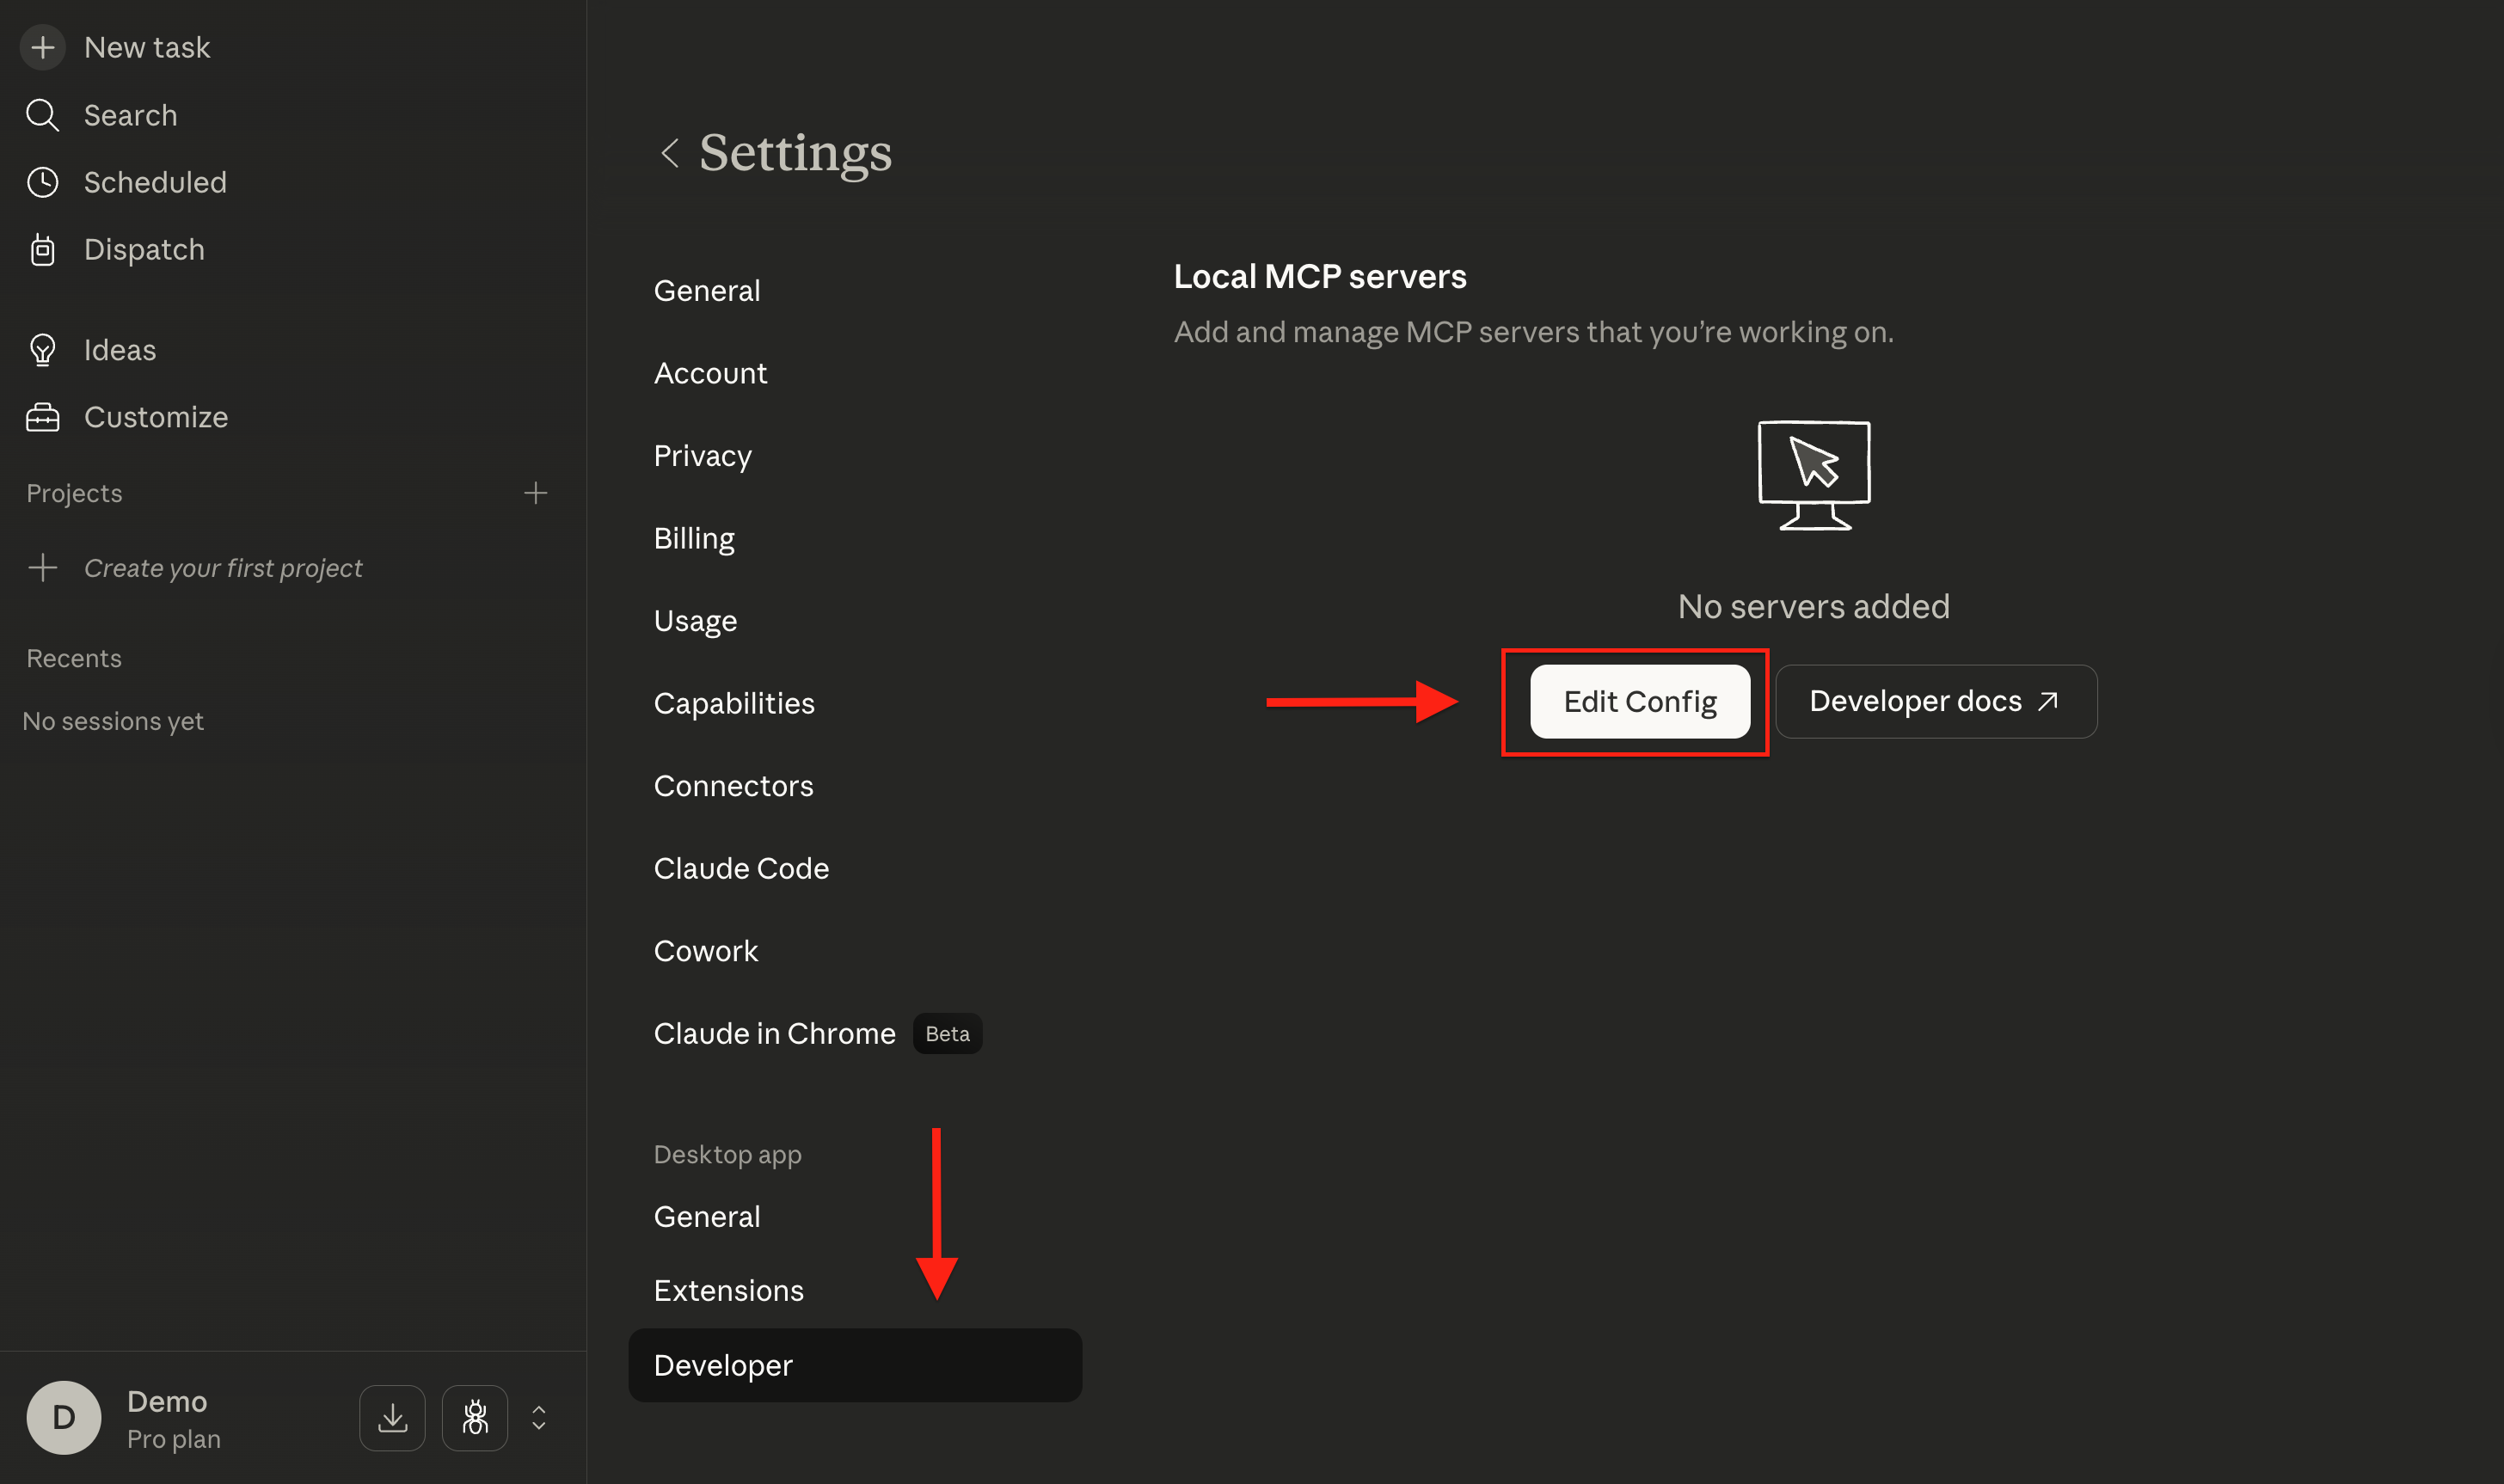Select the Developer settings item
Viewport: 2504px width, 1484px height.
[x=722, y=1365]
